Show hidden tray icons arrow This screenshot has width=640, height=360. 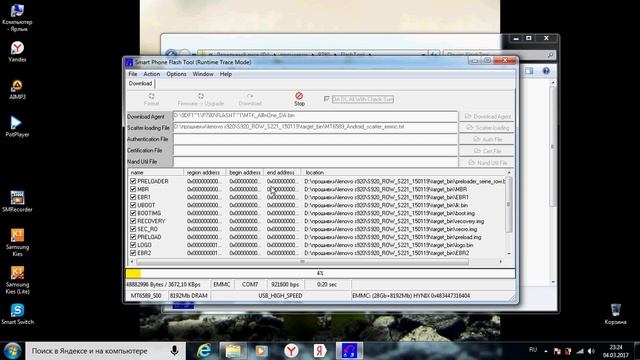[x=546, y=351]
